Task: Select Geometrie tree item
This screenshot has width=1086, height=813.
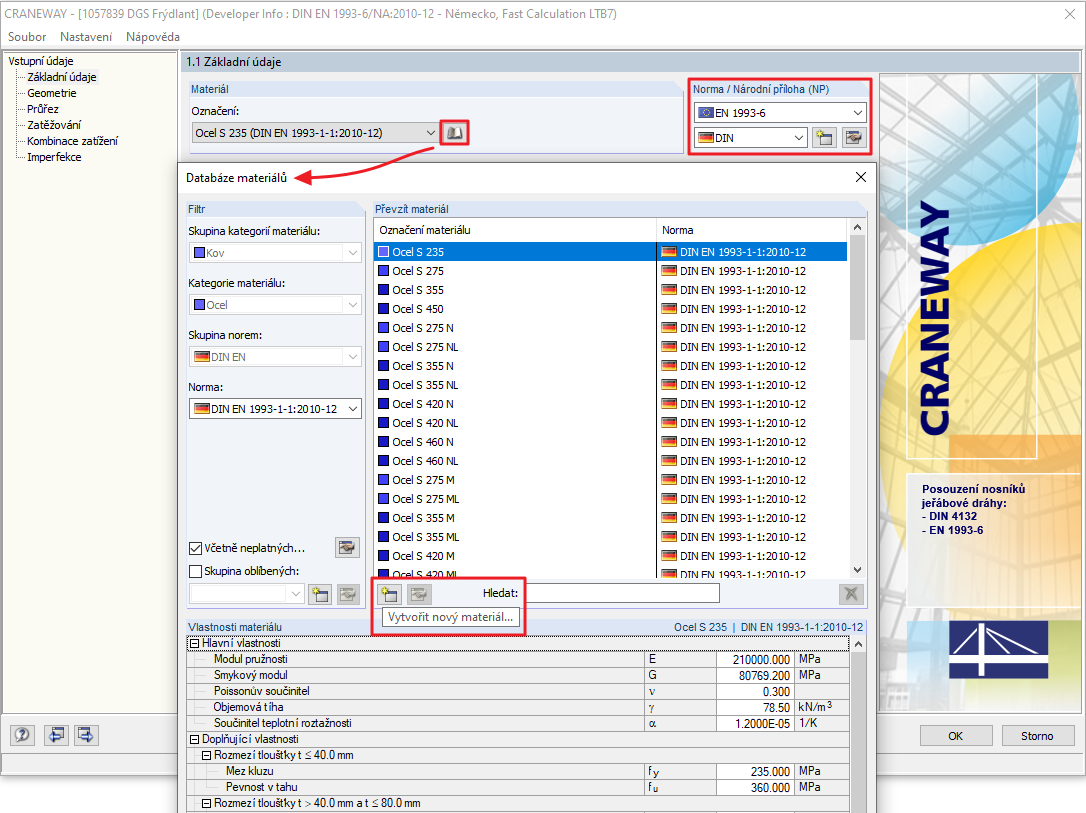Action: tap(52, 93)
